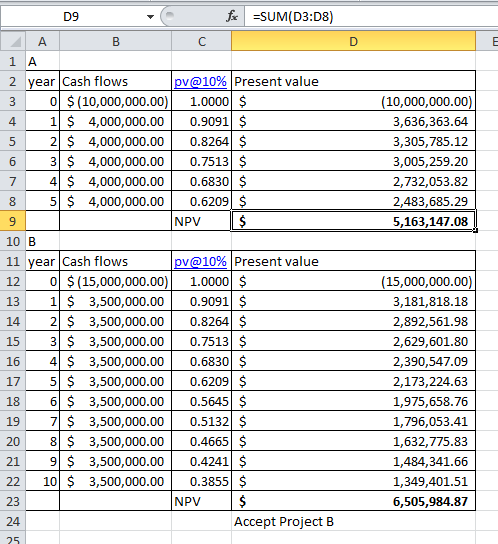Image resolution: width=498 pixels, height=544 pixels.
Task: Select row 9 header
Action: (13, 221)
